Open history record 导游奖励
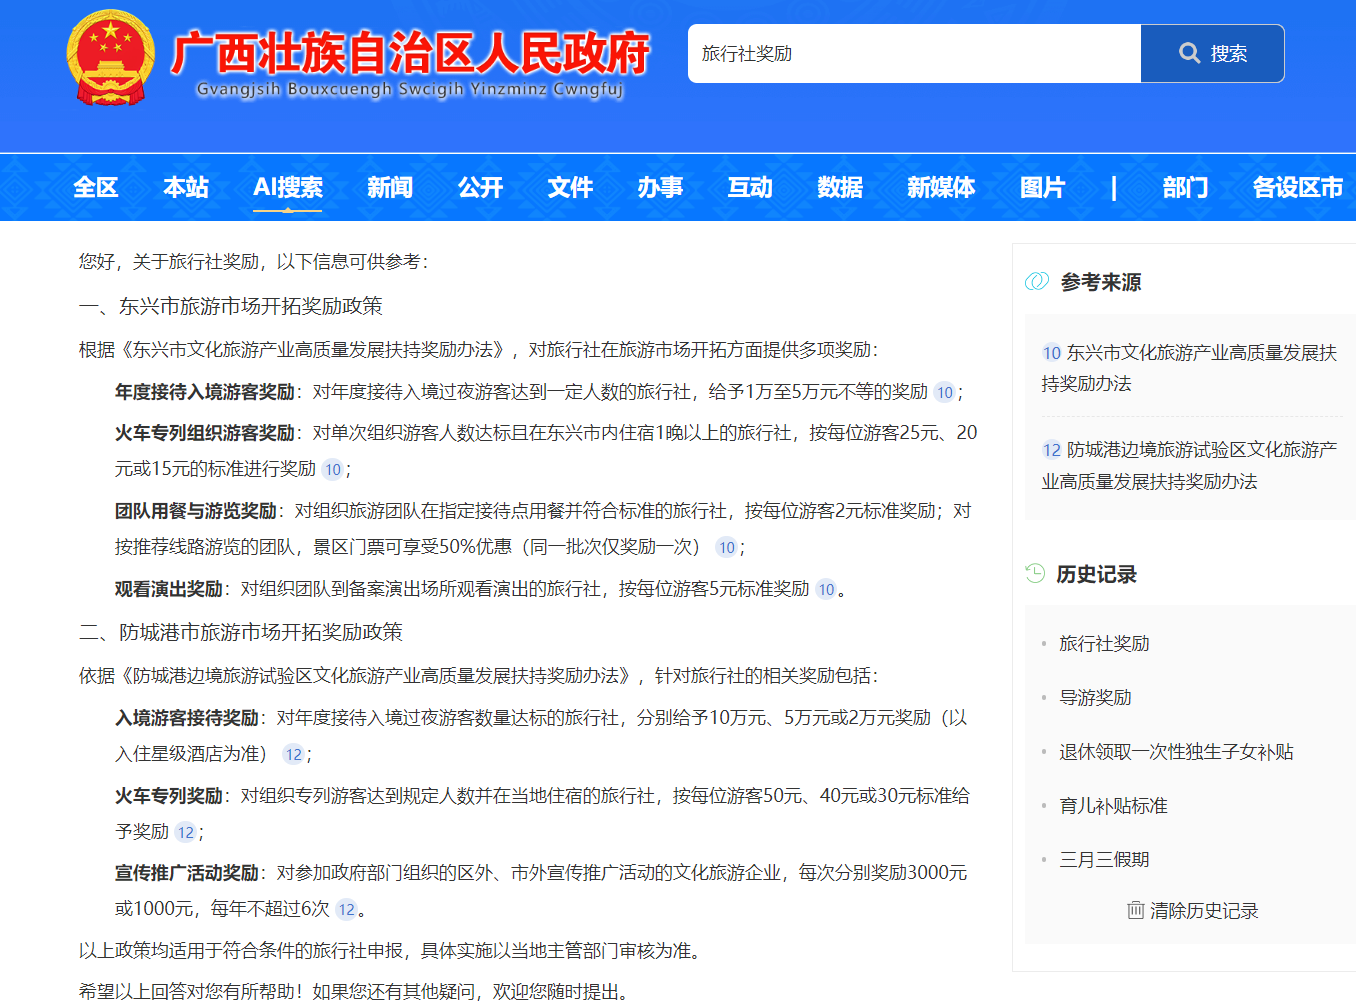The image size is (1356, 1008). coord(1097,697)
